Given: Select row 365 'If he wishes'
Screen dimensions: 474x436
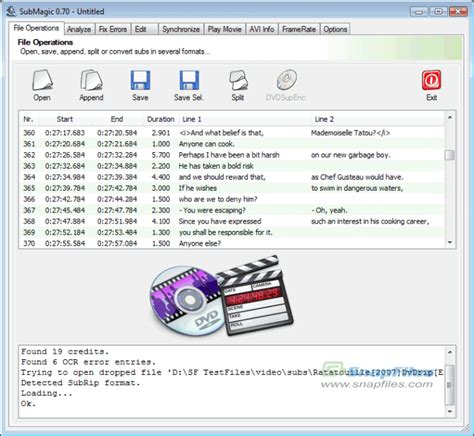Looking at the screenshot, I should 232,188.
